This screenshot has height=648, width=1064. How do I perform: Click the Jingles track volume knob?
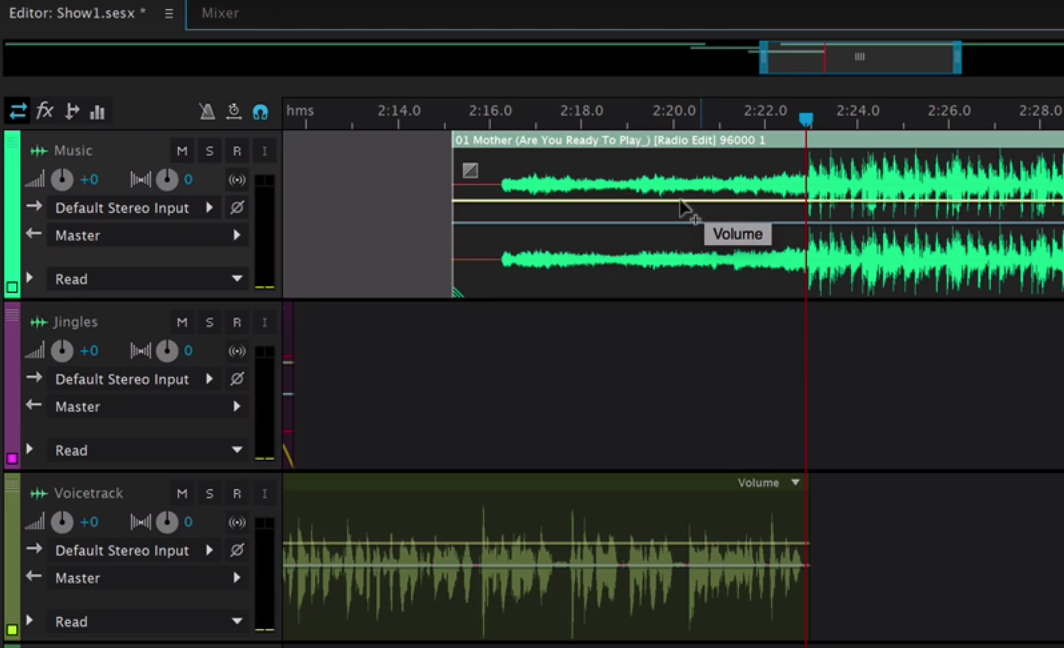pos(62,351)
